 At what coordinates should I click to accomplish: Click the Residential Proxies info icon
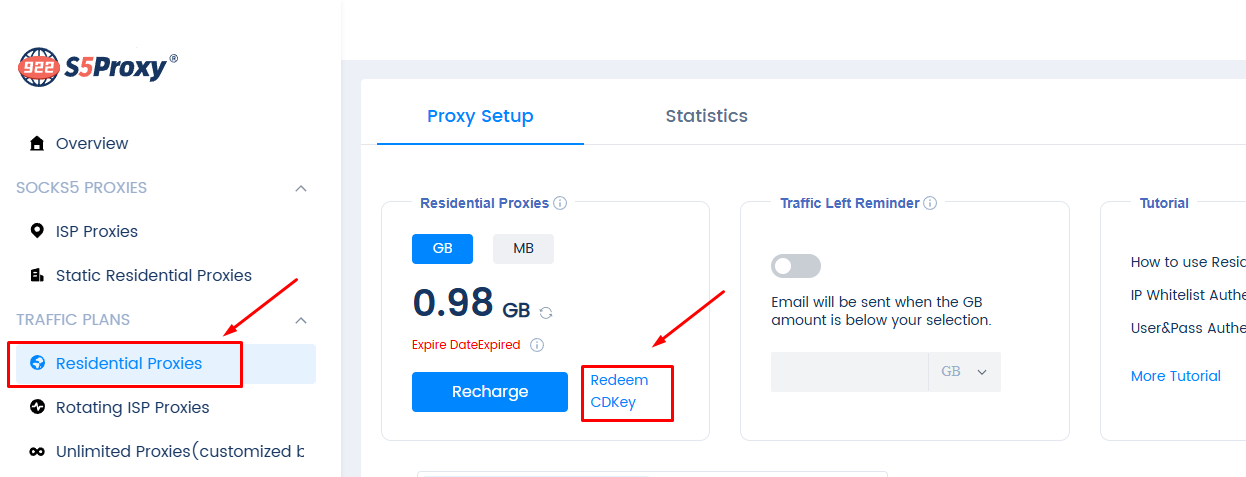pos(560,203)
